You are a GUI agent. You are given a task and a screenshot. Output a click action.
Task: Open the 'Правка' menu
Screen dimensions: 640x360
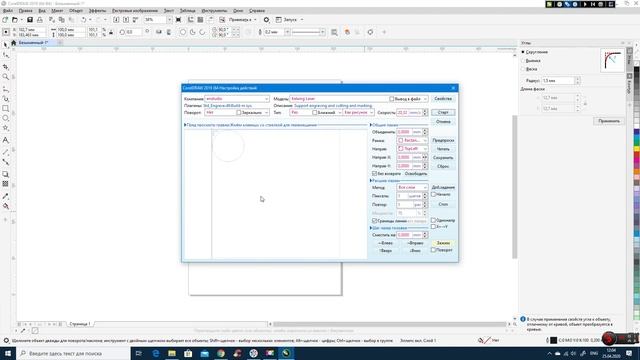pyautogui.click(x=25, y=11)
